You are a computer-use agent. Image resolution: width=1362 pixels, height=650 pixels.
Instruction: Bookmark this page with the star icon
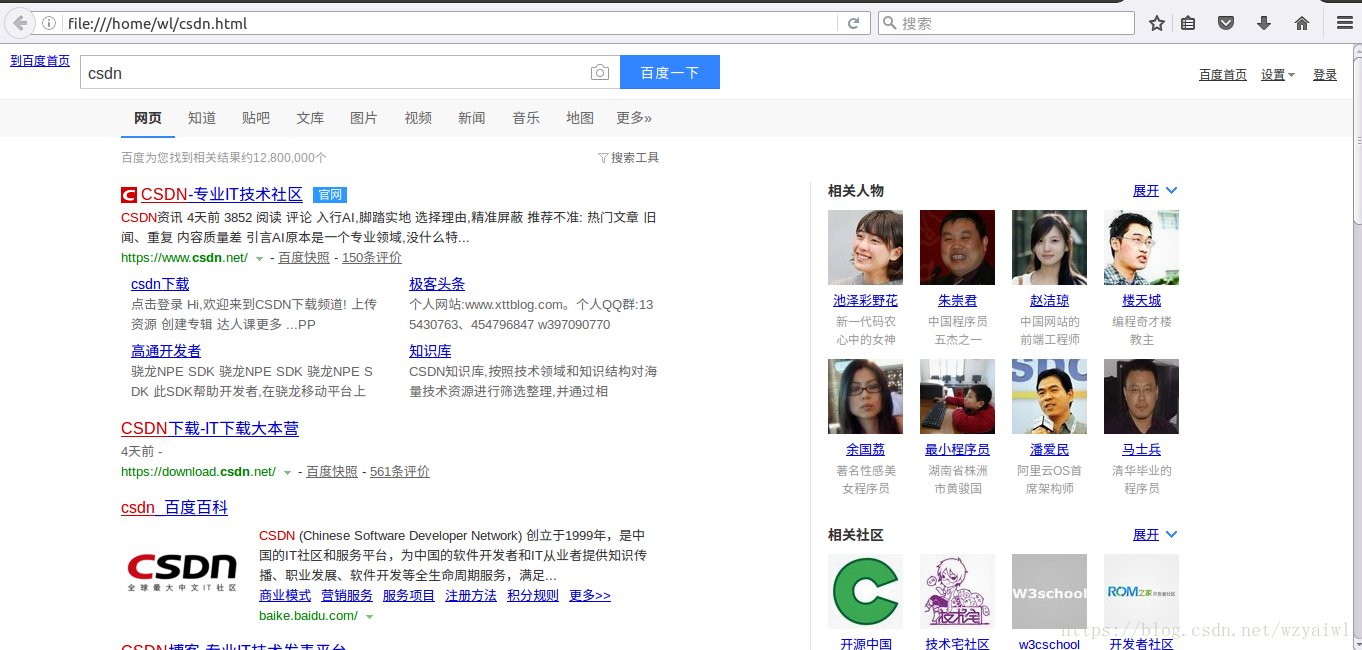coord(1157,23)
